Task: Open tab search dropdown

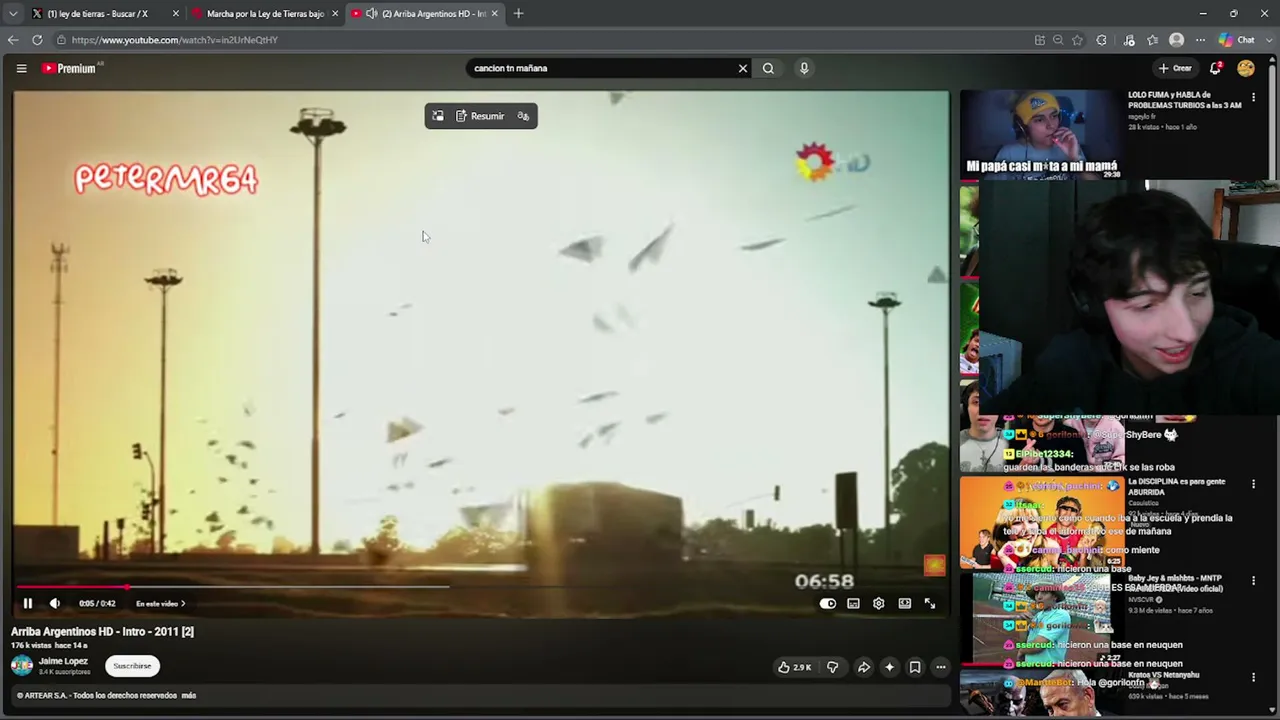Action: (x=12, y=14)
